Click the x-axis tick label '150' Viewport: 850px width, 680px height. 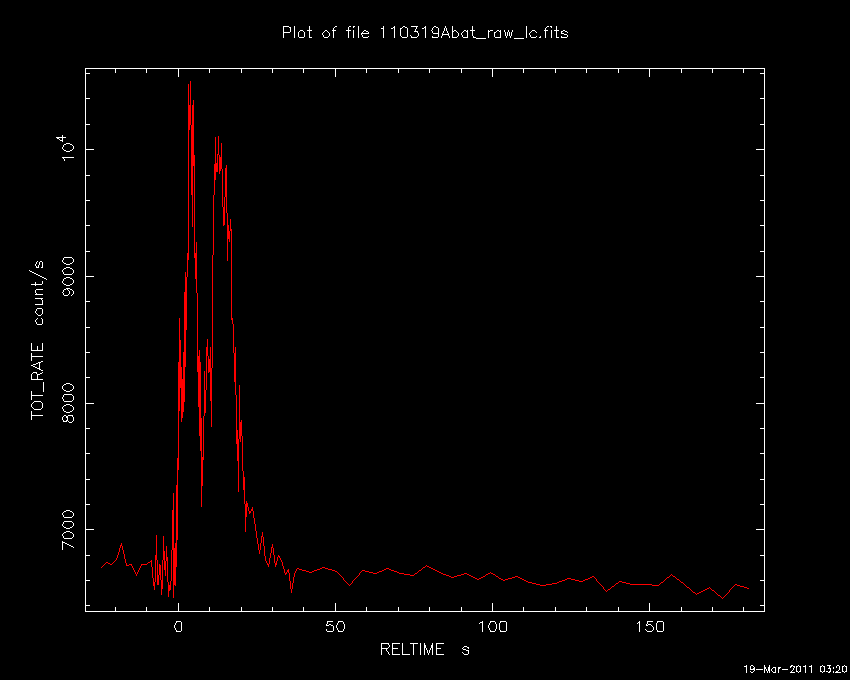pyautogui.click(x=649, y=627)
